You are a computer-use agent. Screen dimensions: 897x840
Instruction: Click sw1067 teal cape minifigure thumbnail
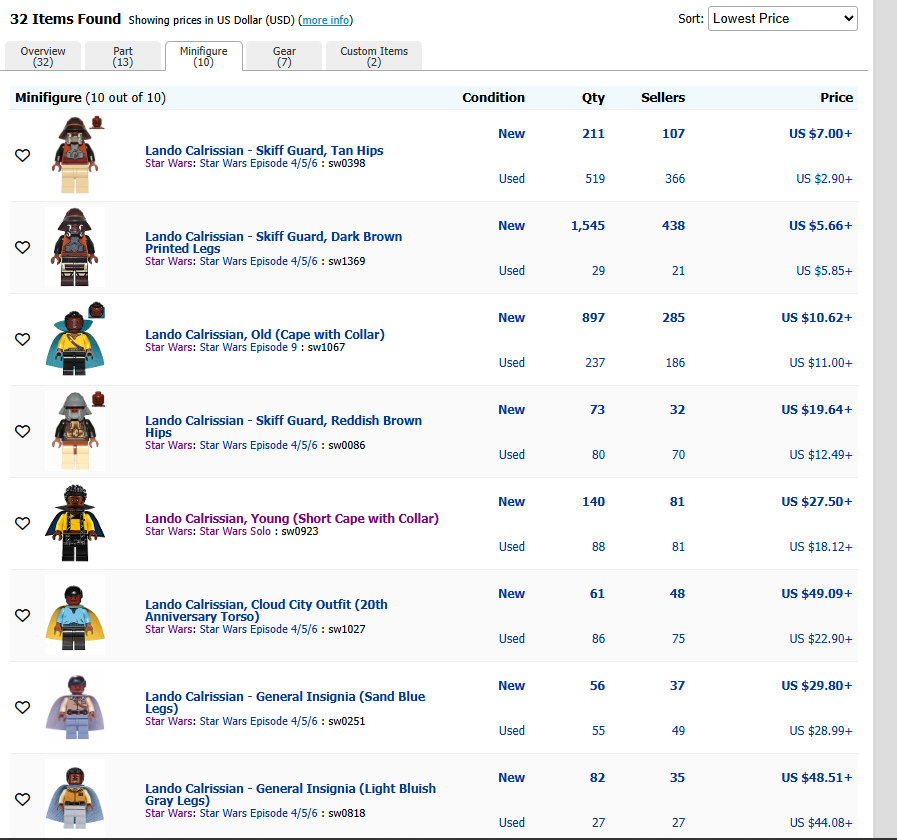(x=75, y=339)
